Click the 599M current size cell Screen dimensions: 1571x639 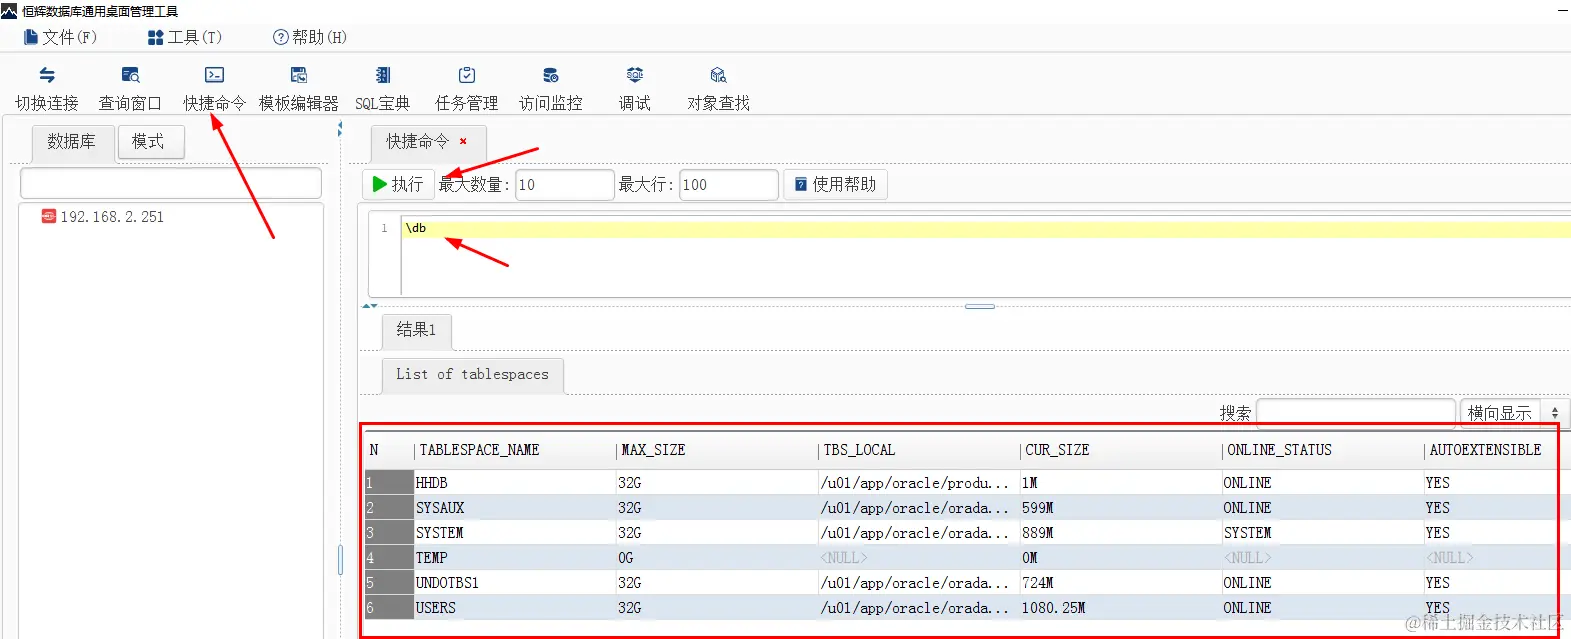[x=1121, y=508]
